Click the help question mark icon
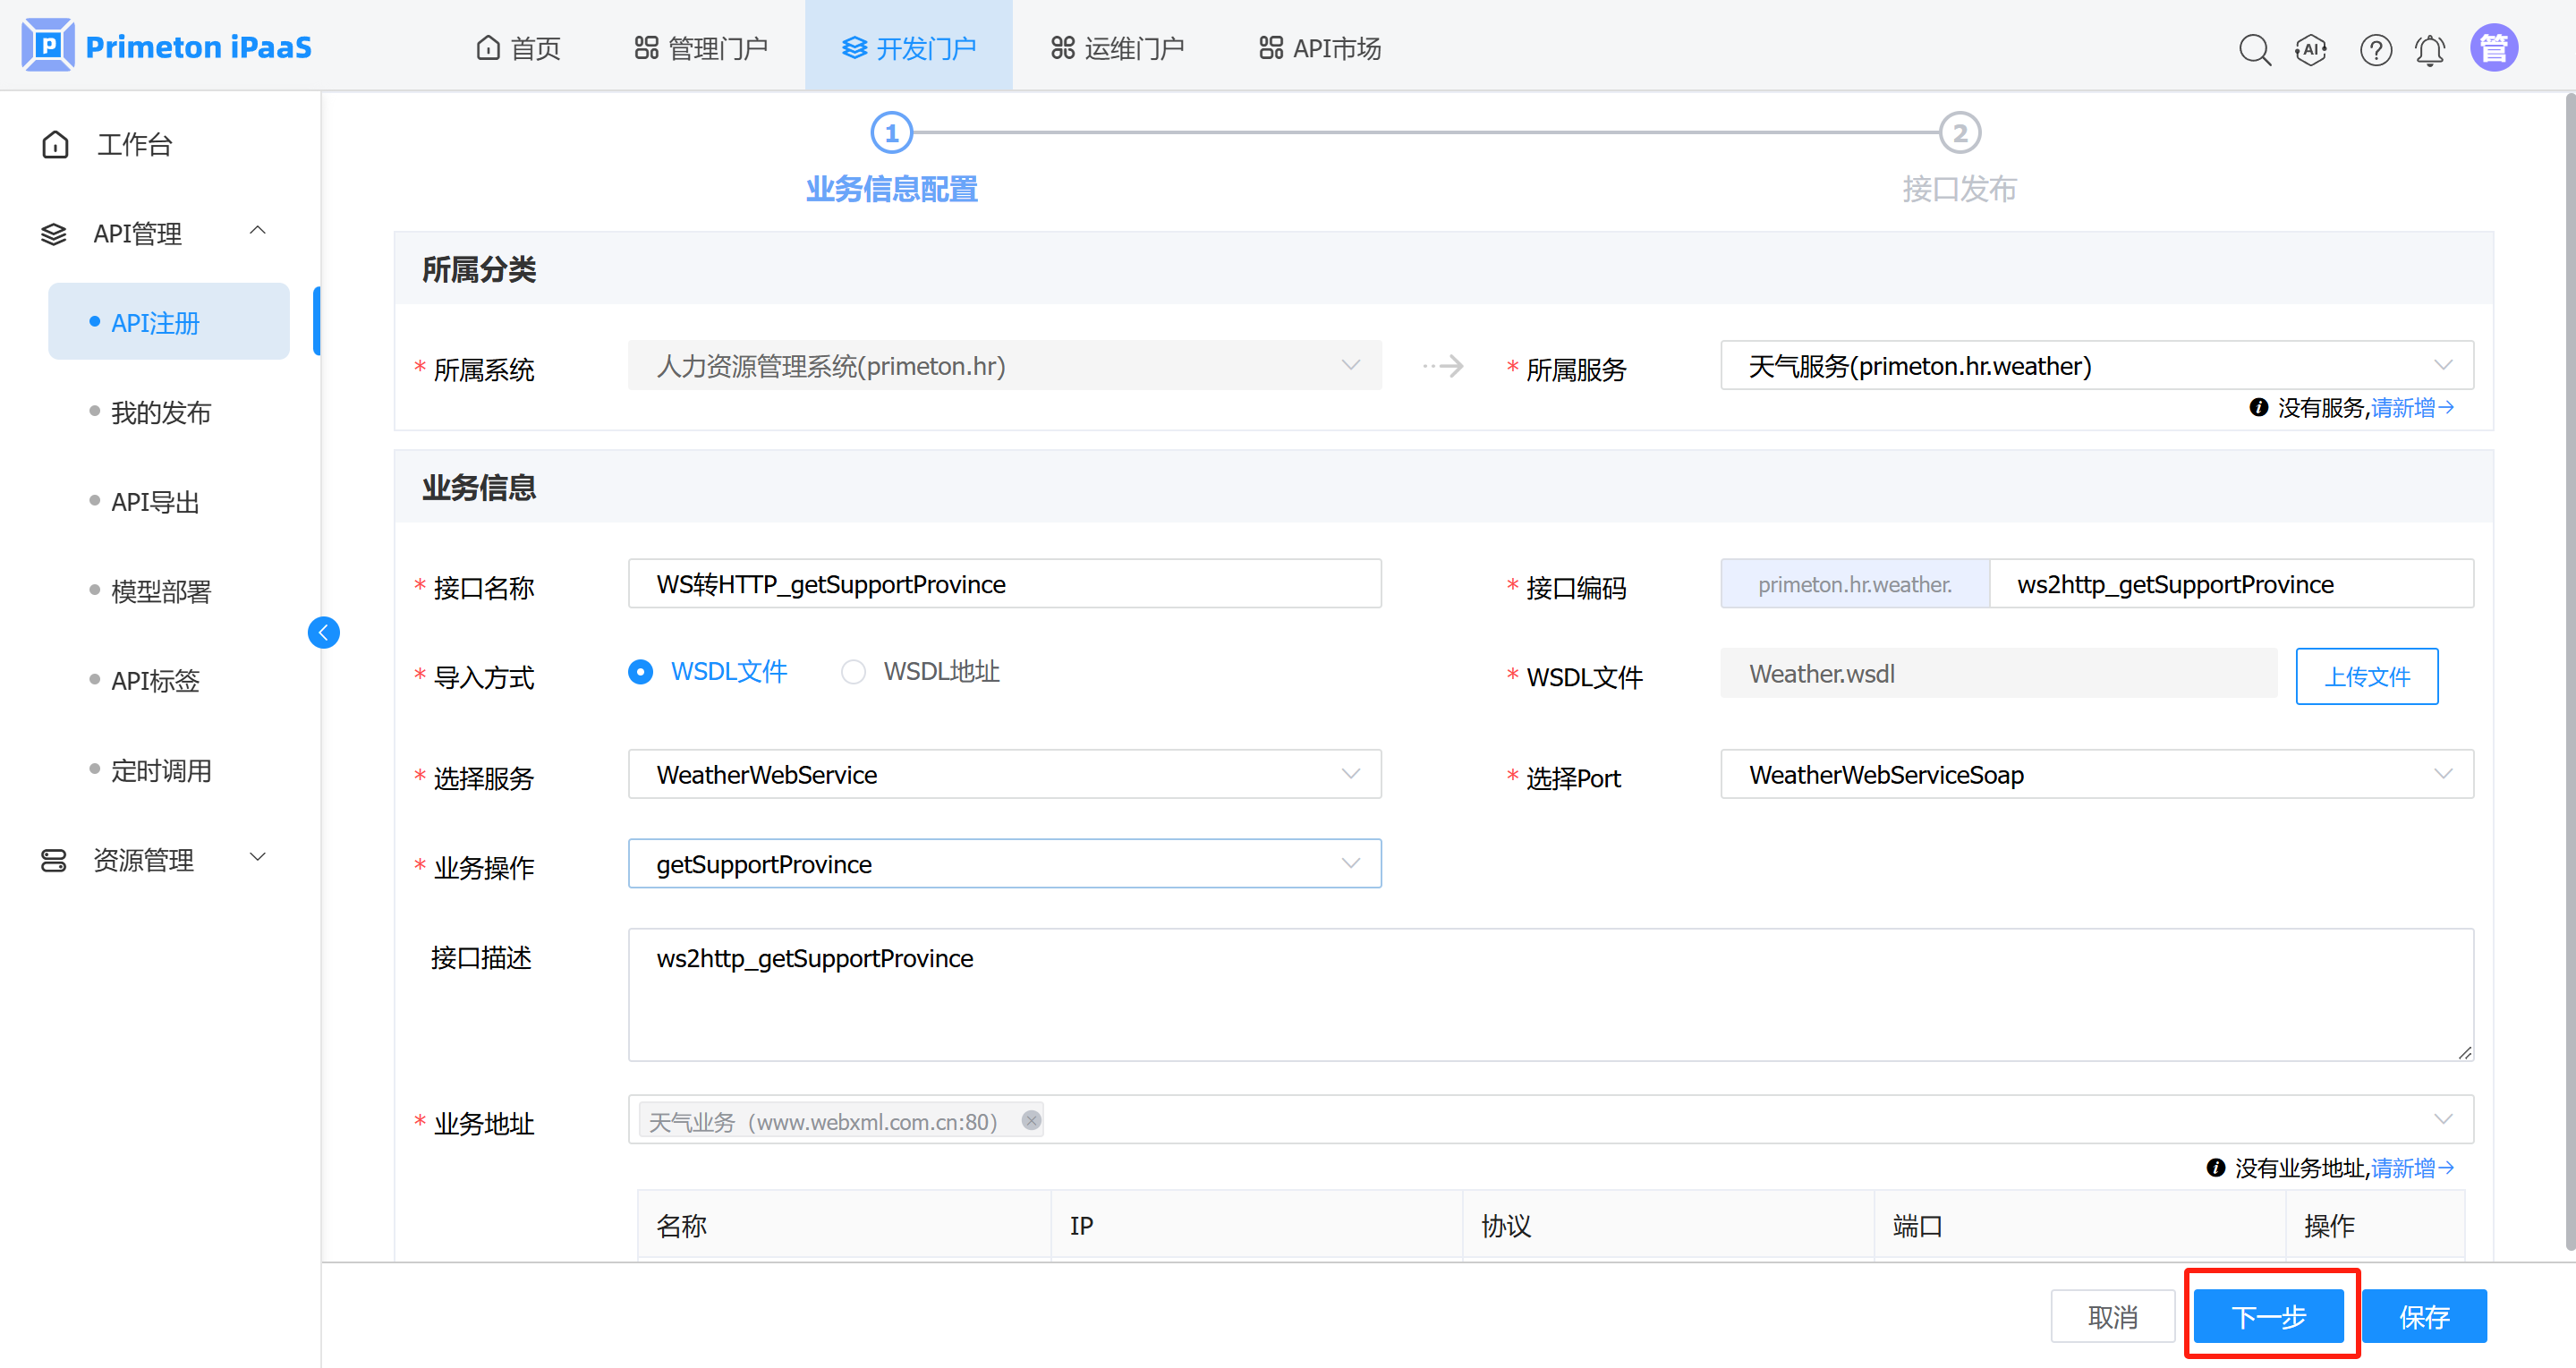 click(2375, 48)
